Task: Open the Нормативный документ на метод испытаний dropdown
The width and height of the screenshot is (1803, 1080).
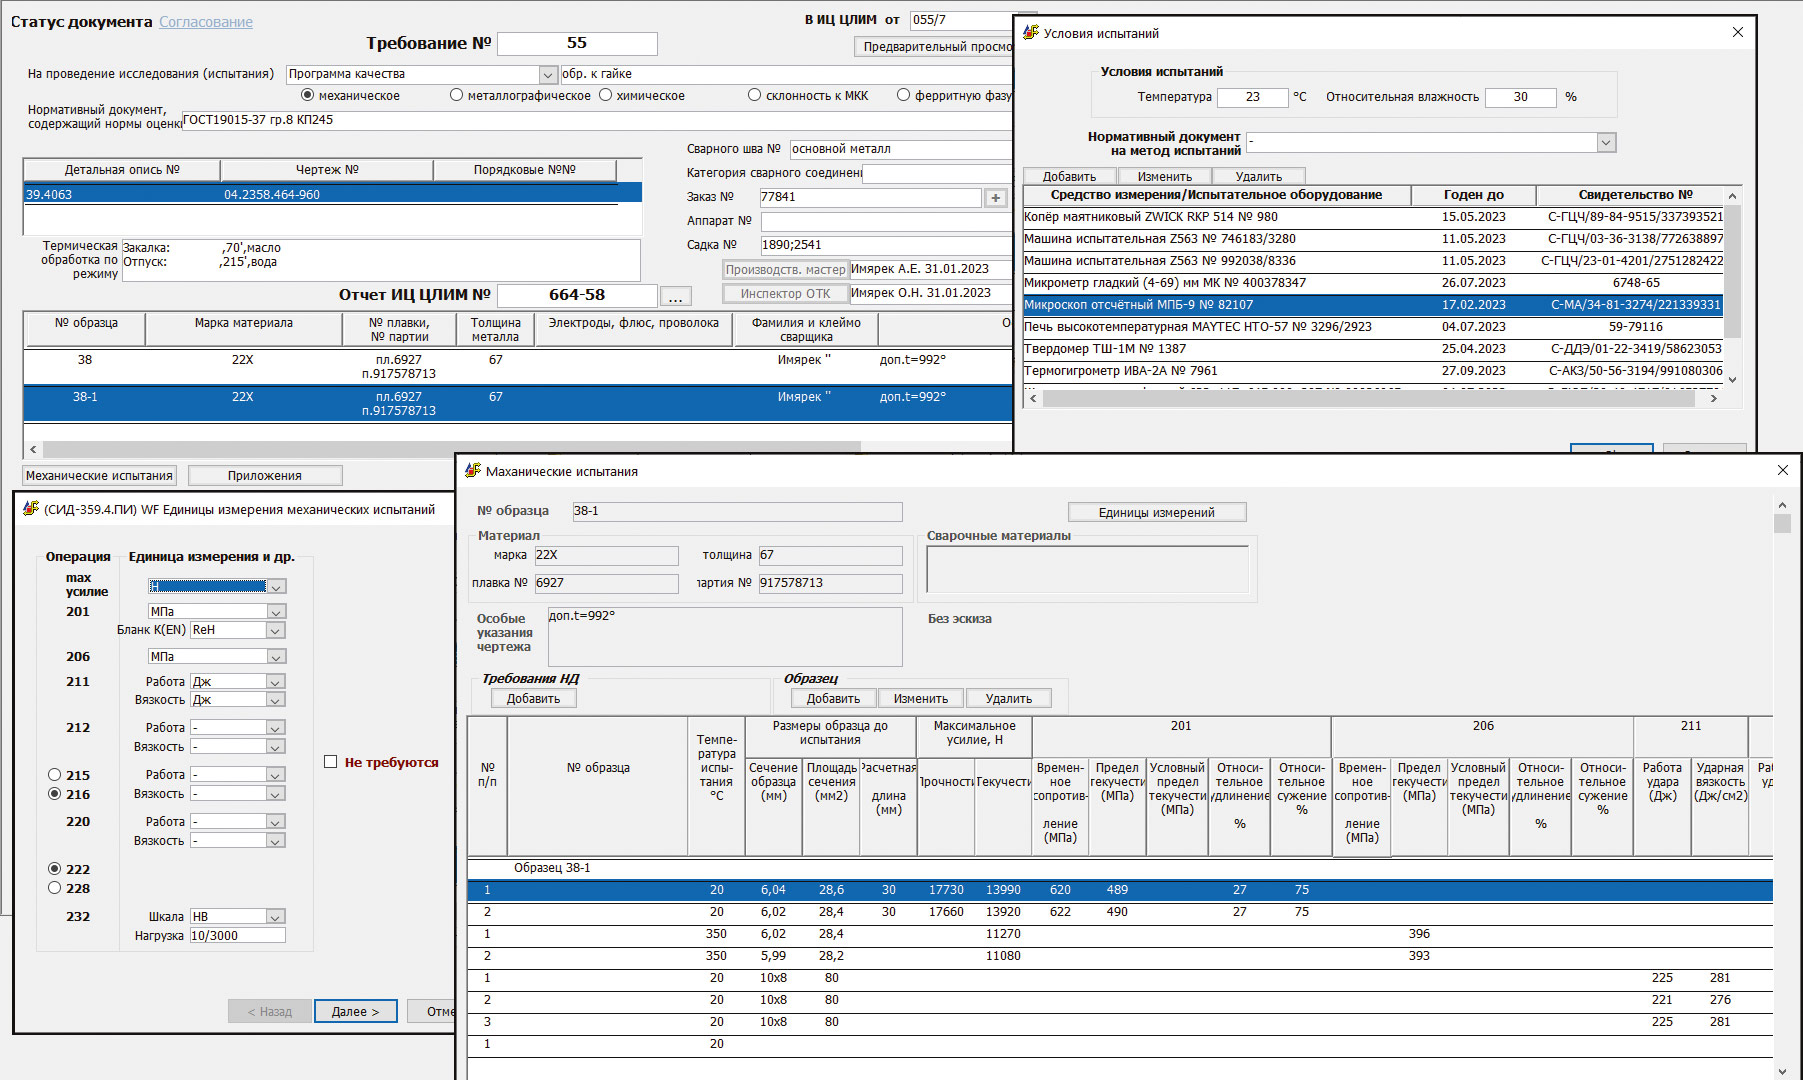Action: click(x=1605, y=143)
